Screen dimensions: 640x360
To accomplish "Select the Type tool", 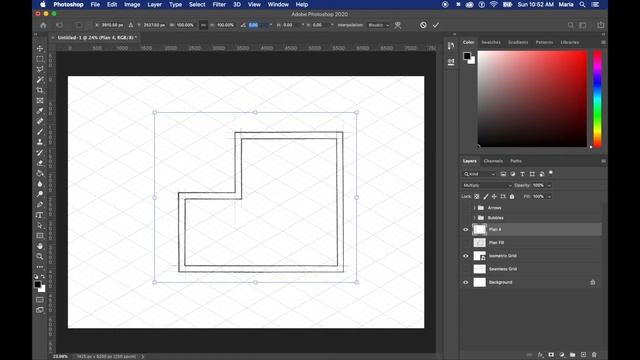I will pyautogui.click(x=40, y=215).
